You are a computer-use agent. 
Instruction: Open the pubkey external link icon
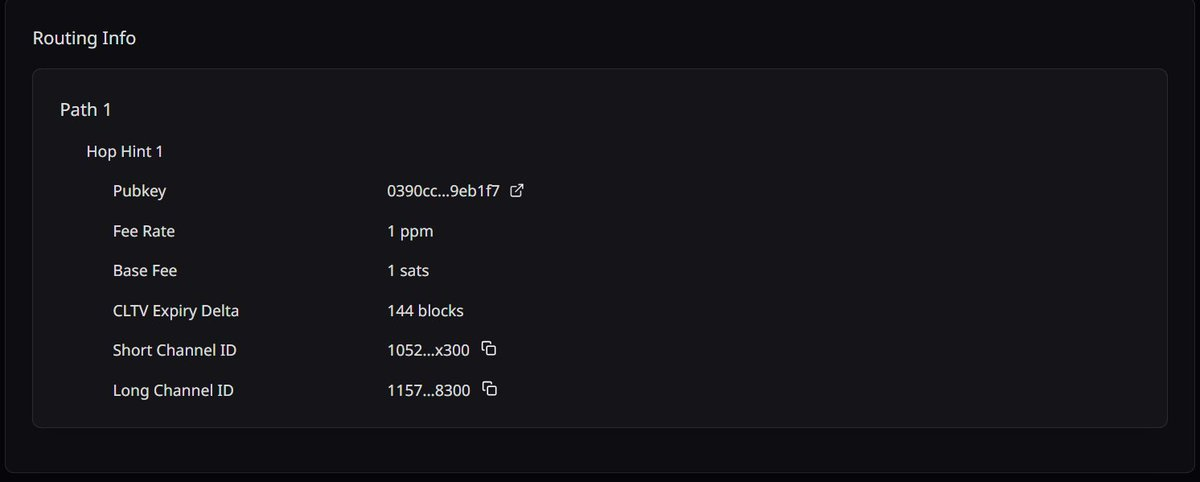(517, 191)
